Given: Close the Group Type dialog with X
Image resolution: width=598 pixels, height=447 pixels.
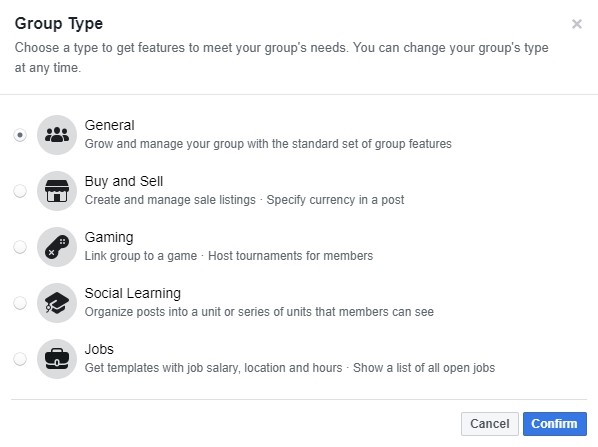Looking at the screenshot, I should pos(577,24).
